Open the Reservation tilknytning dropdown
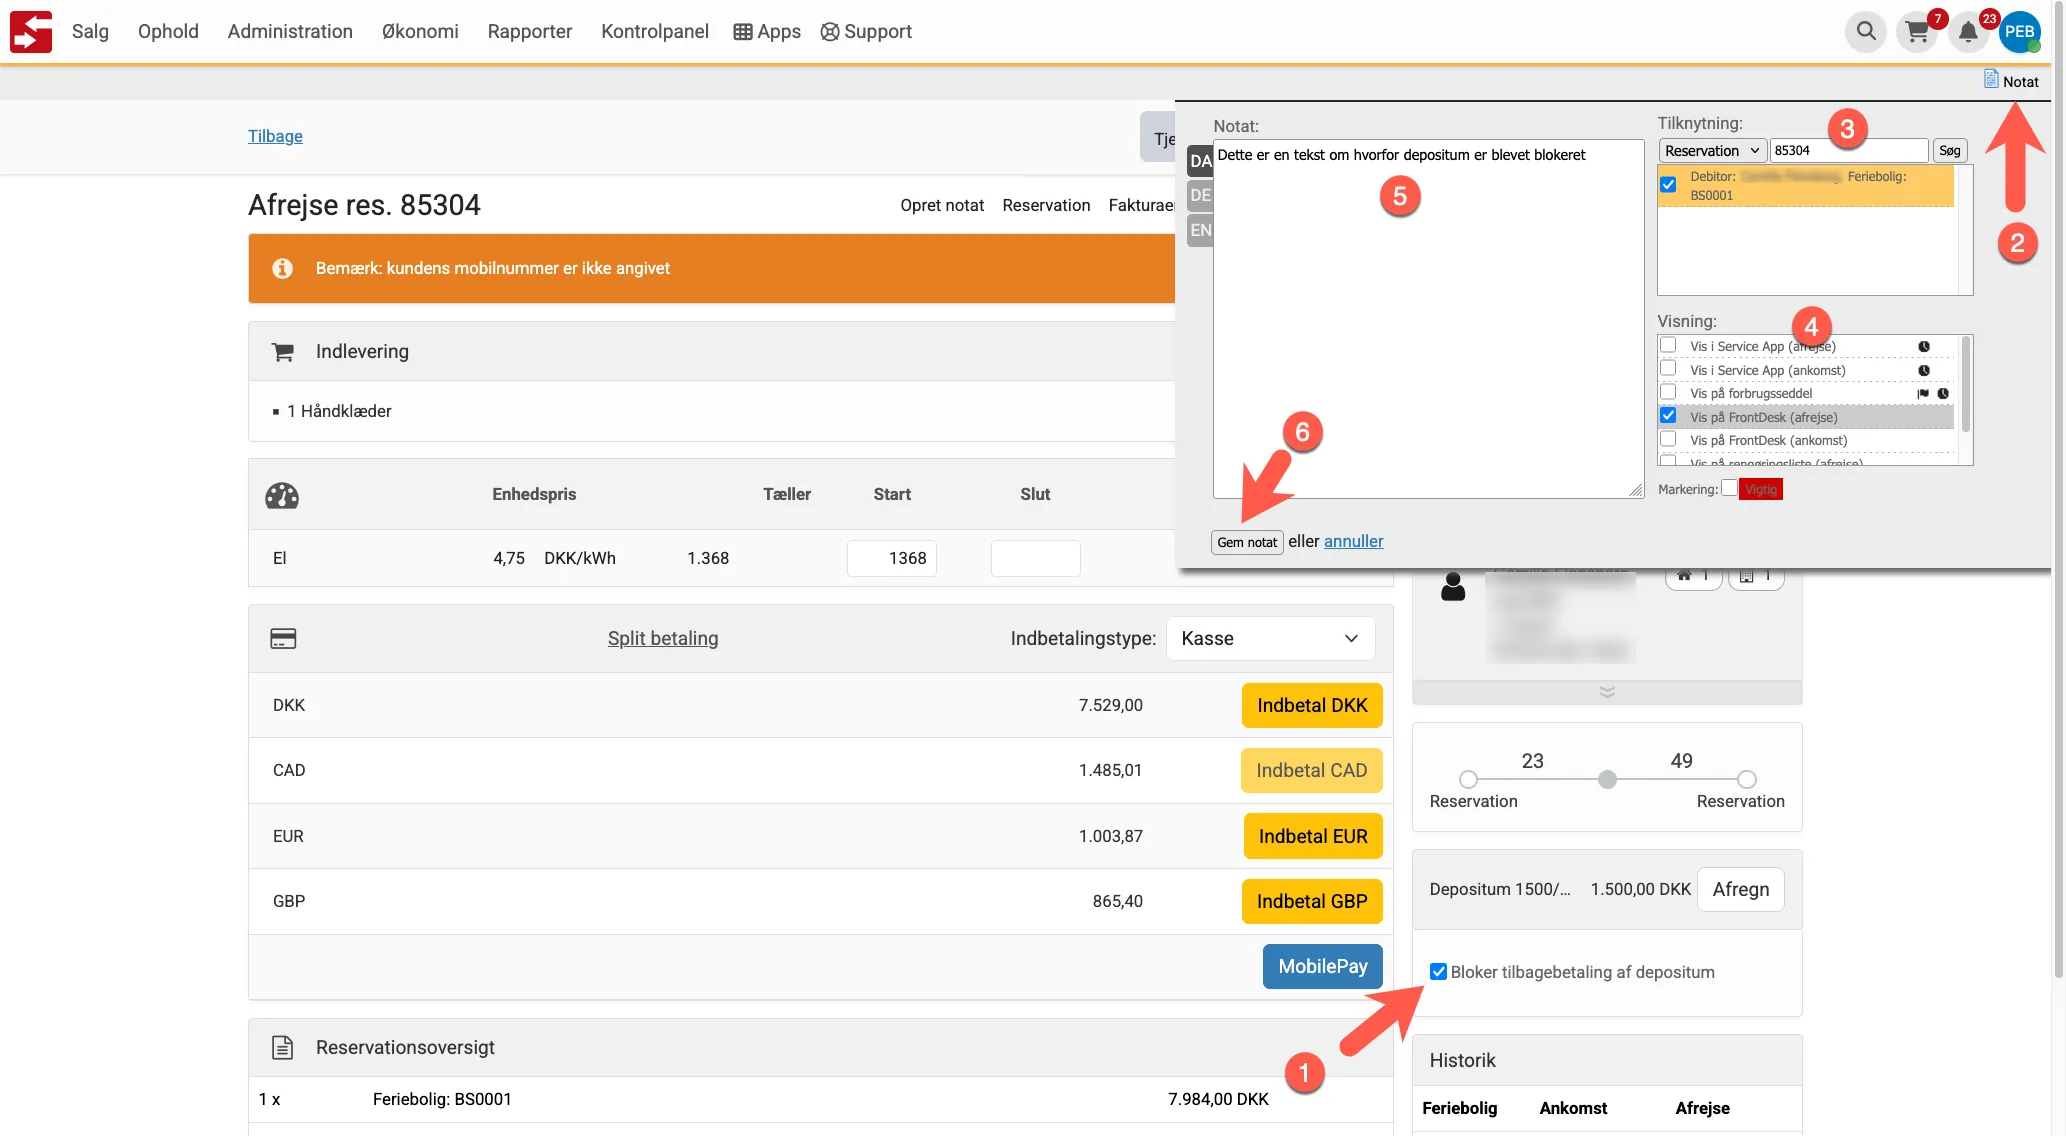 [x=1711, y=151]
